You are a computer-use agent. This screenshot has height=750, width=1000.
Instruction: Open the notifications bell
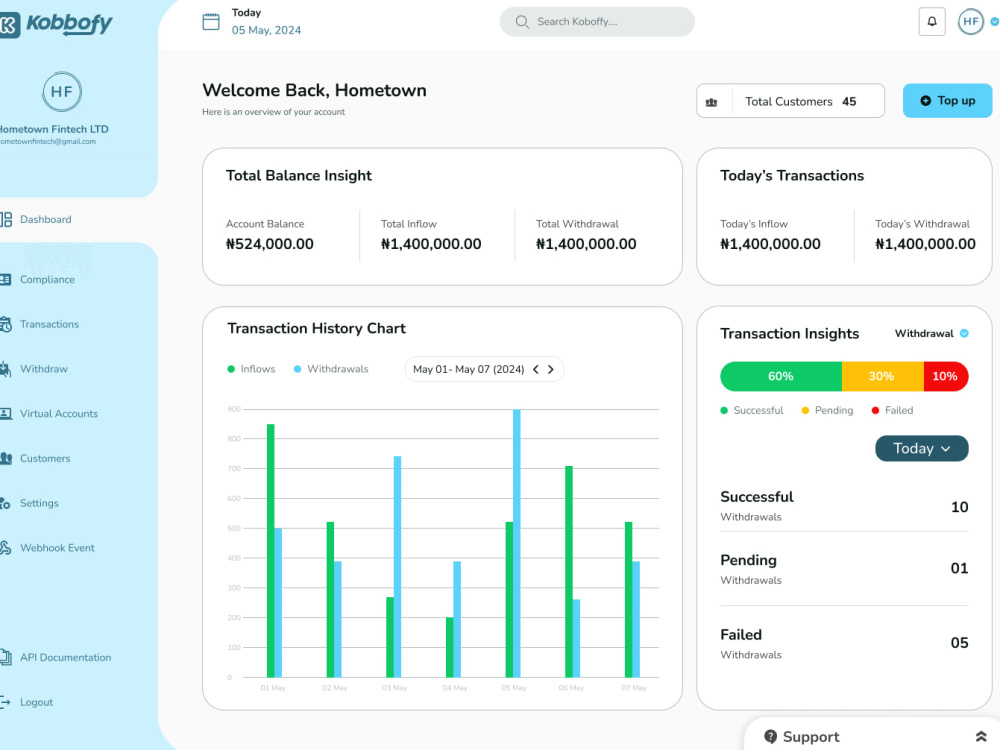[x=932, y=22]
